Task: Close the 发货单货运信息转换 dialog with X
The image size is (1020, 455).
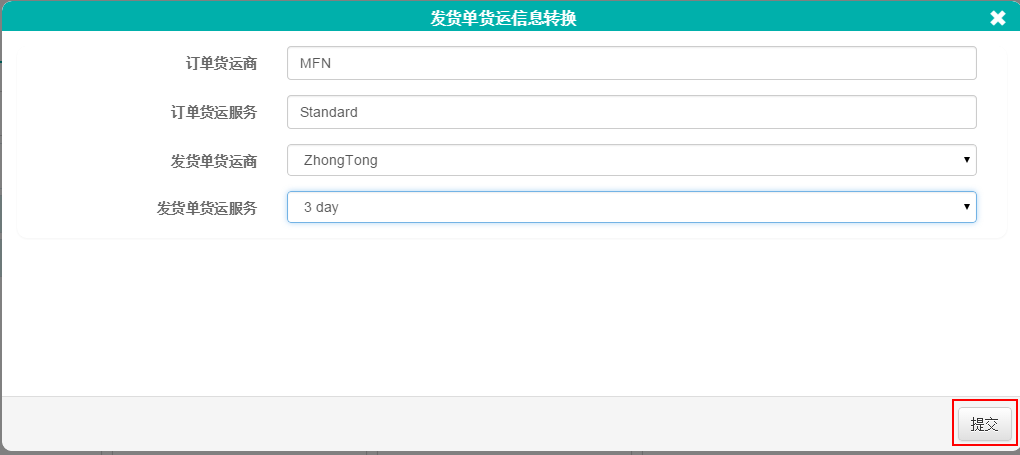Action: (997, 19)
